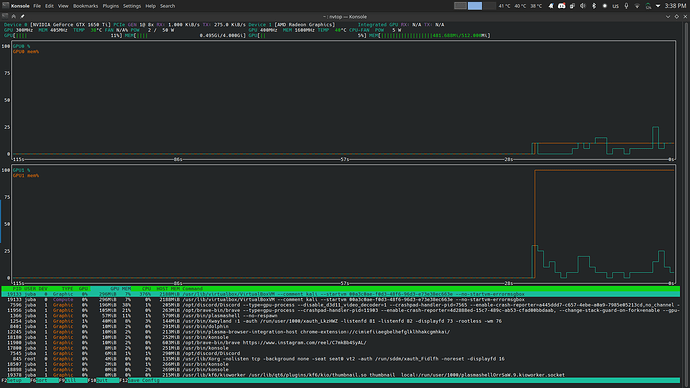Click F2 Setup in nvtop footer

tap(14, 380)
